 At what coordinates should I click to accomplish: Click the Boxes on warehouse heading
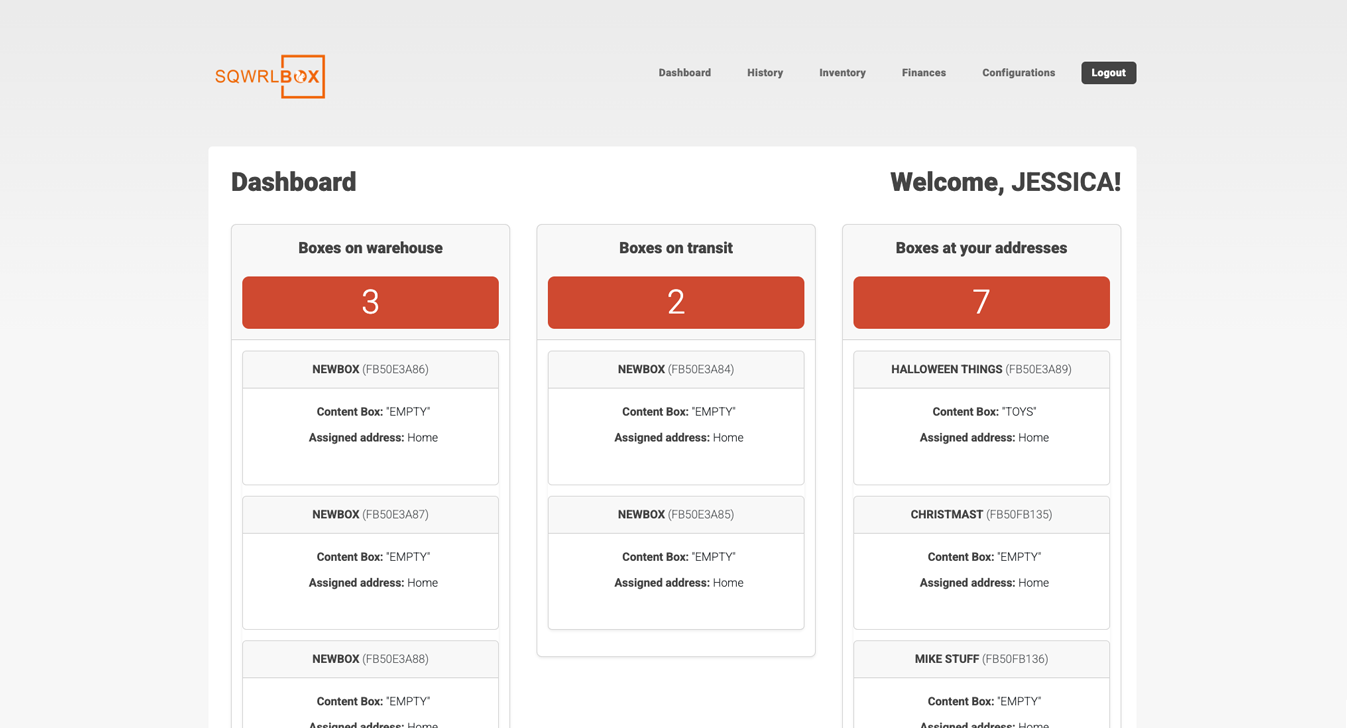[x=370, y=248]
